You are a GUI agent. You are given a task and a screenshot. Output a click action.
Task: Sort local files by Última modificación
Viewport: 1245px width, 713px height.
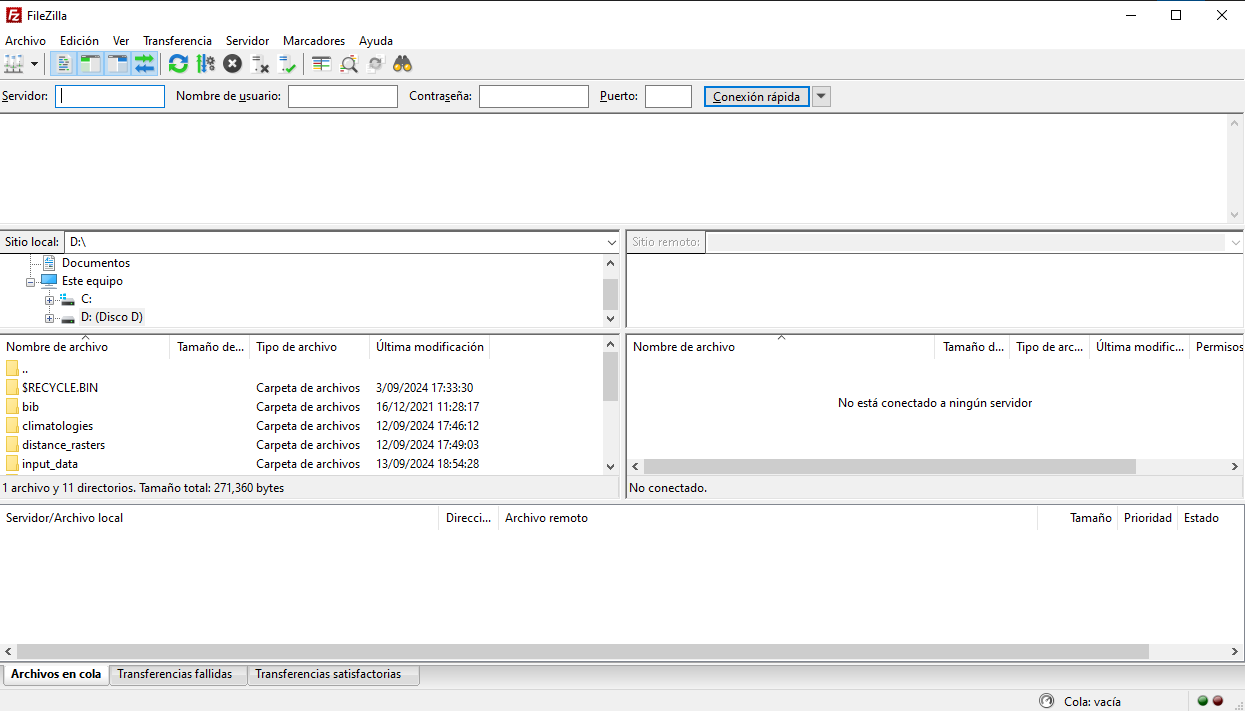(430, 347)
